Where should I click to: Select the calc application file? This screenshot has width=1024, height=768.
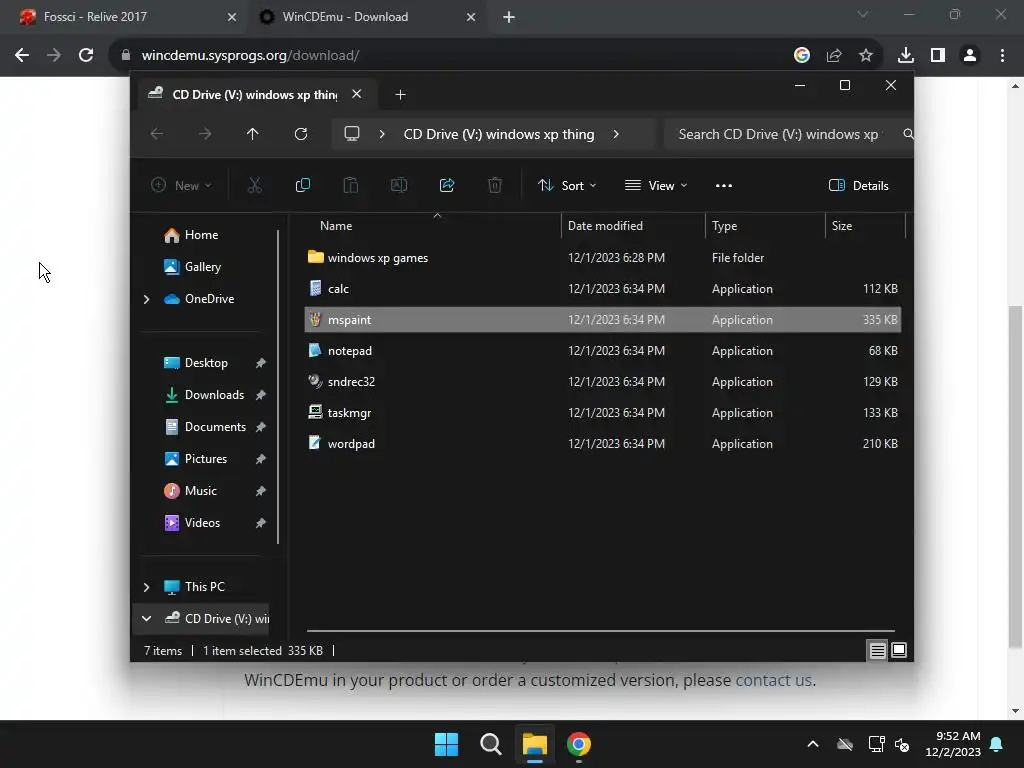tap(602, 289)
